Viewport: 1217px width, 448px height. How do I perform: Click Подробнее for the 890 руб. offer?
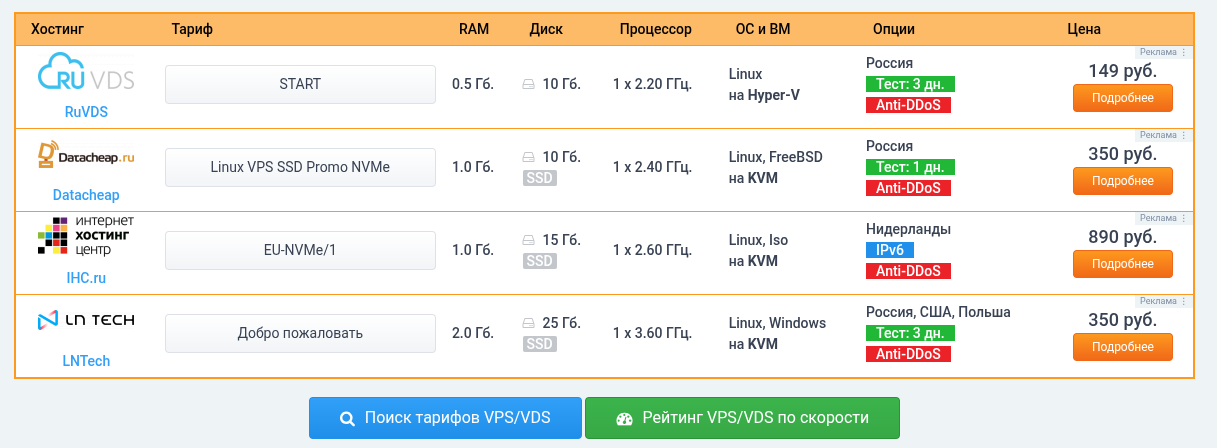tap(1123, 264)
